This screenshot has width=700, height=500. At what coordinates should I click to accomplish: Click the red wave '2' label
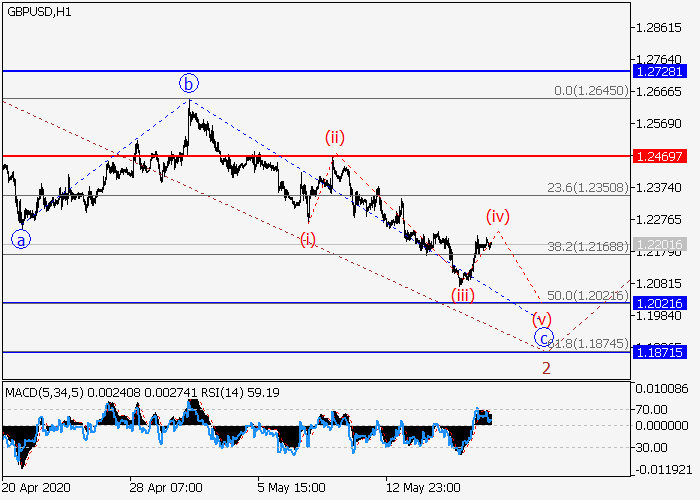(x=547, y=367)
